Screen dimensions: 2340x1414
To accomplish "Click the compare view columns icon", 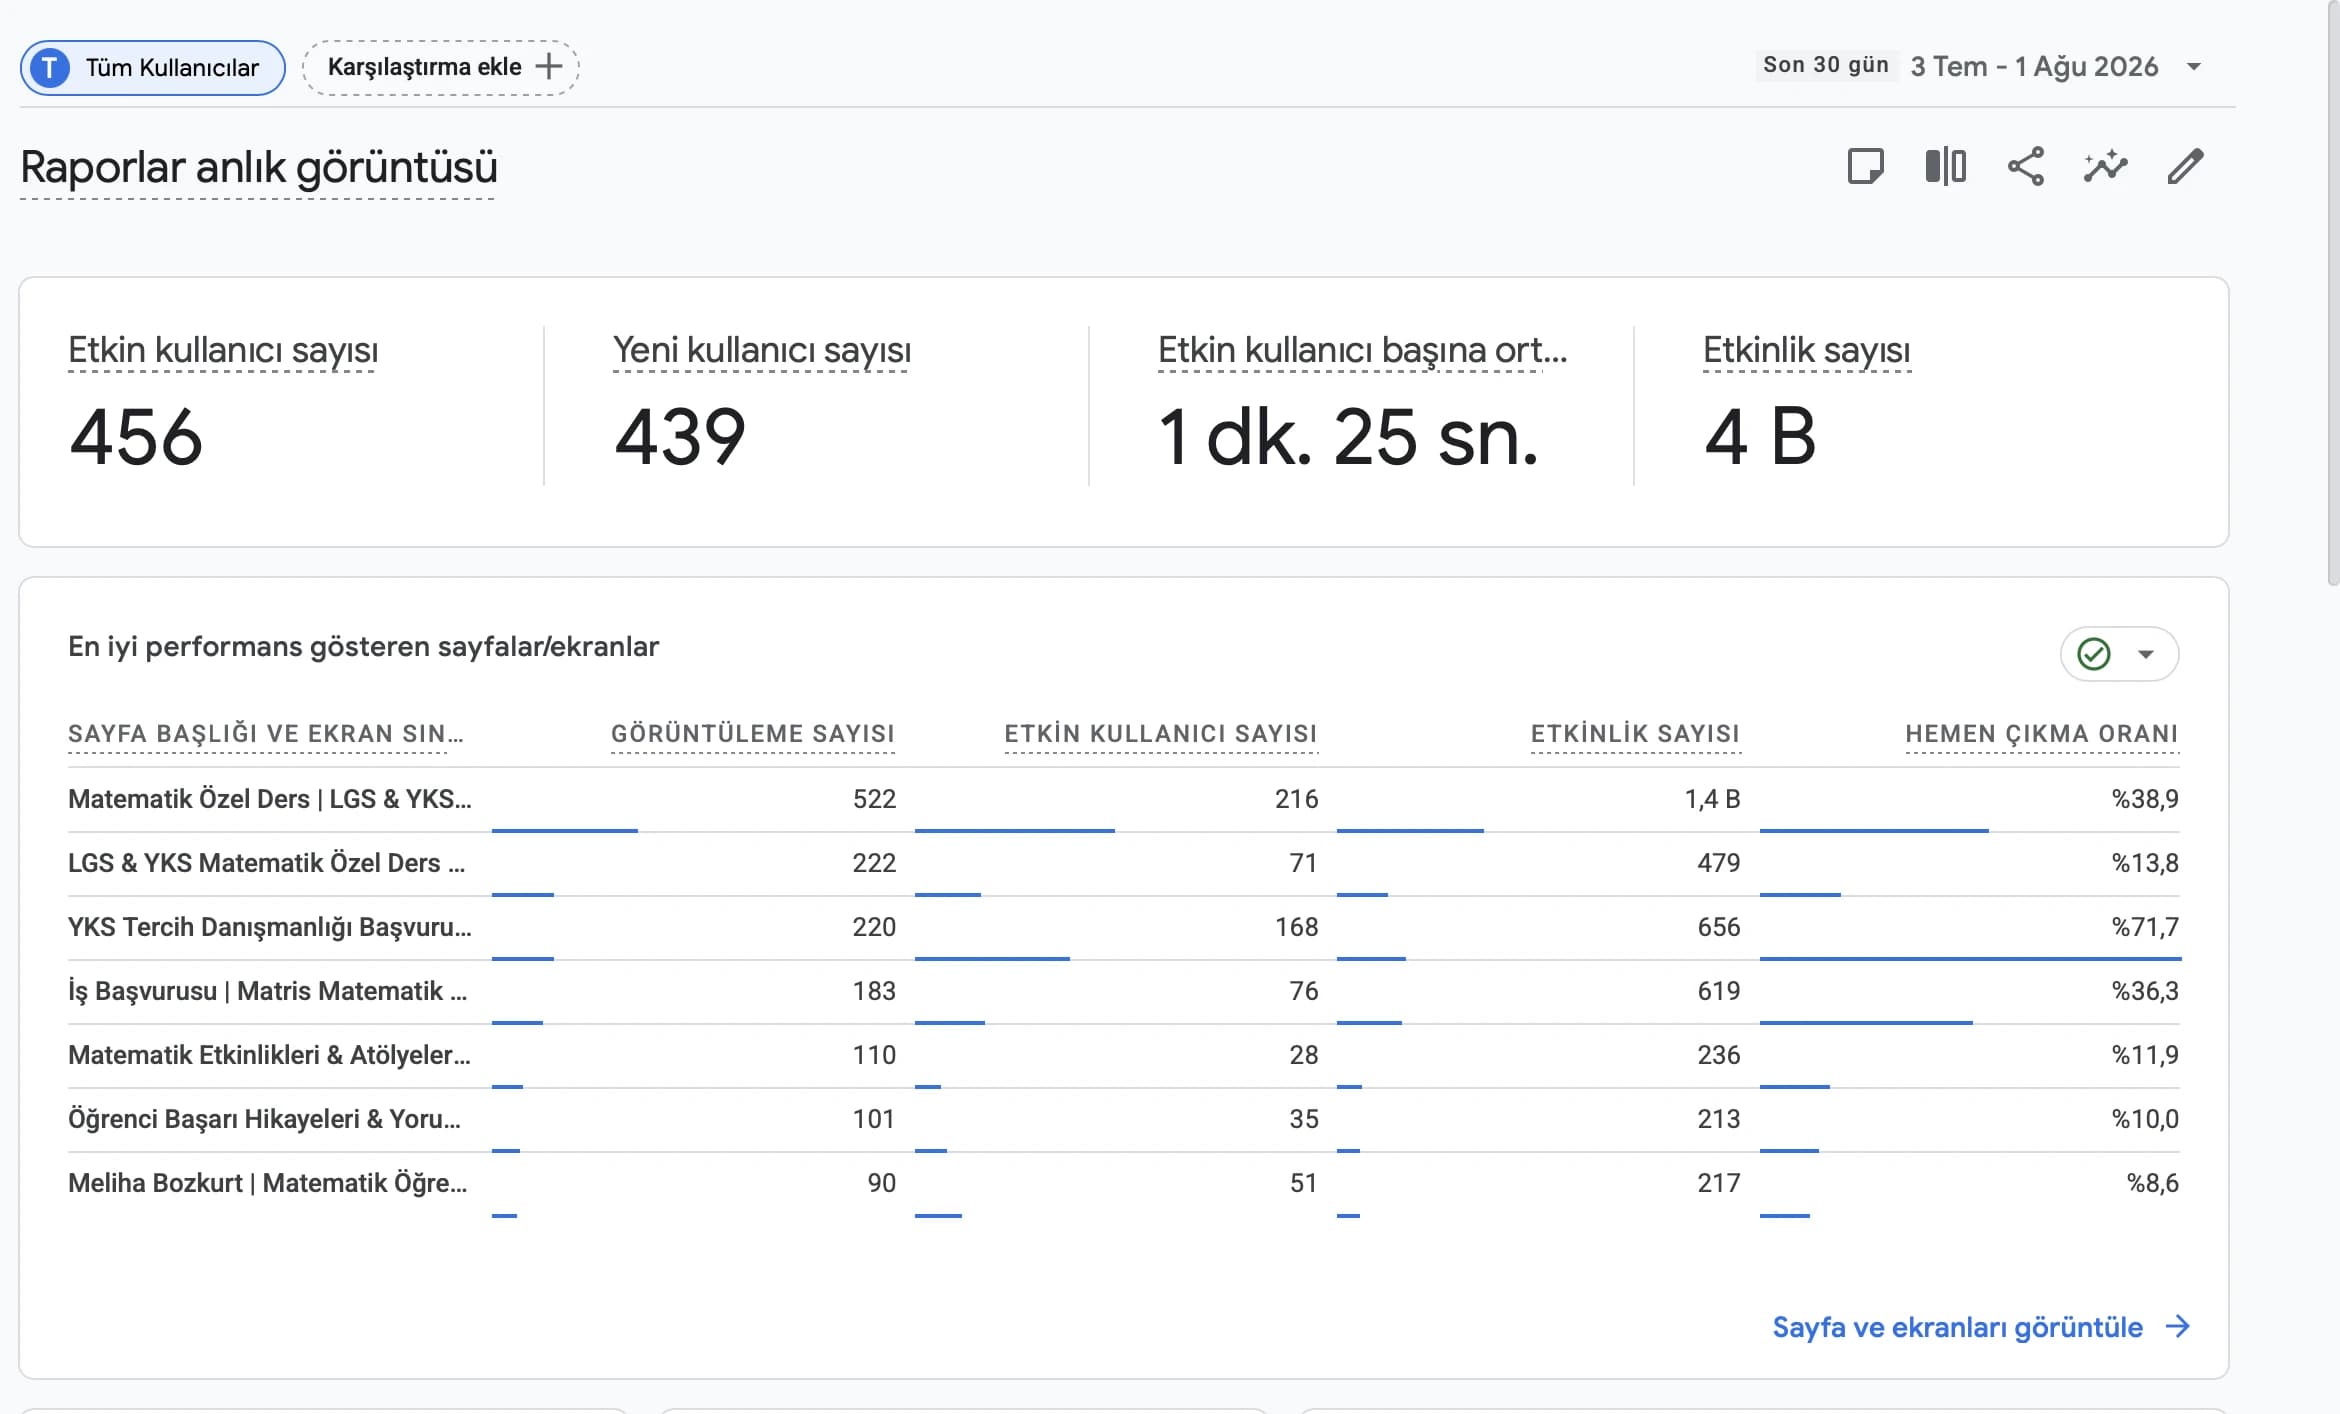I will coord(1945,166).
